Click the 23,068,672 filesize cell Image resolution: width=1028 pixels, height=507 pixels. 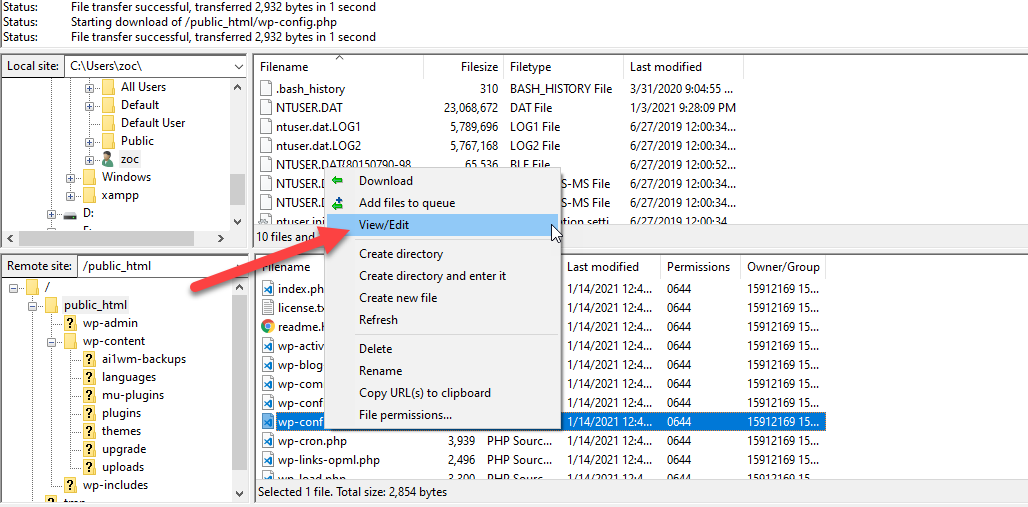coord(471,108)
